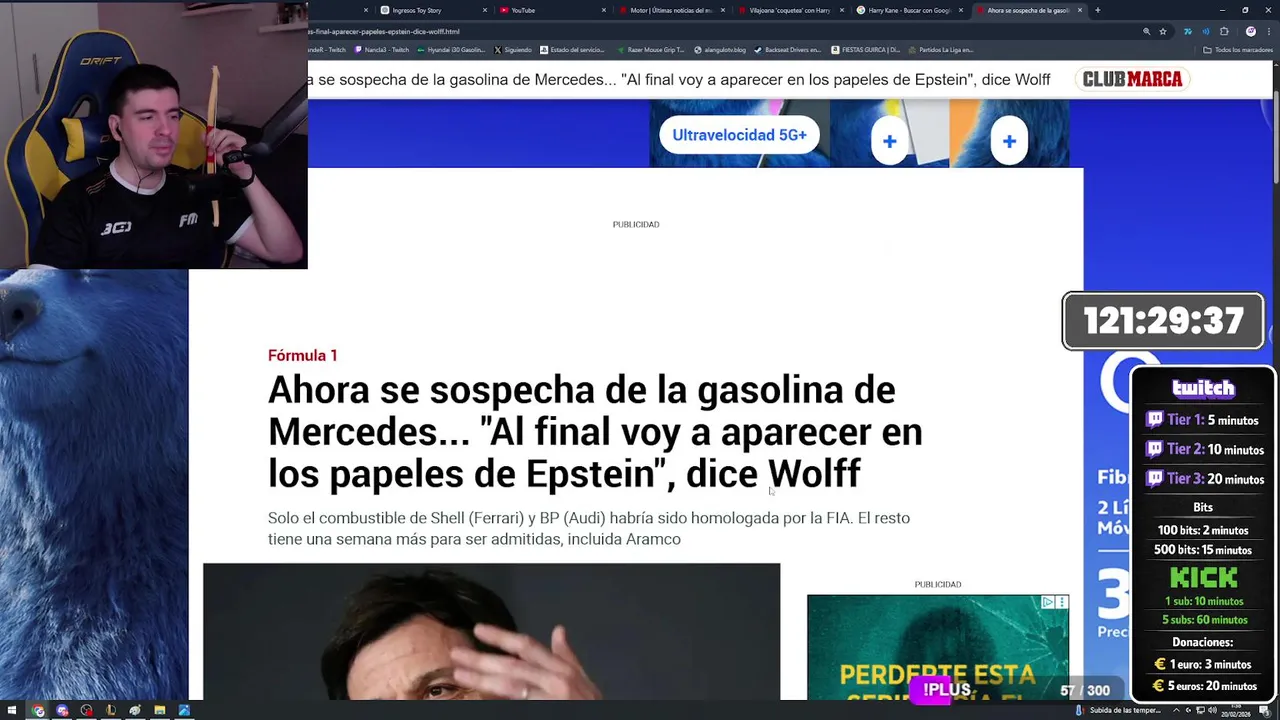Close the 'Harry Kane - Buscar con Google' tab

(x=961, y=10)
